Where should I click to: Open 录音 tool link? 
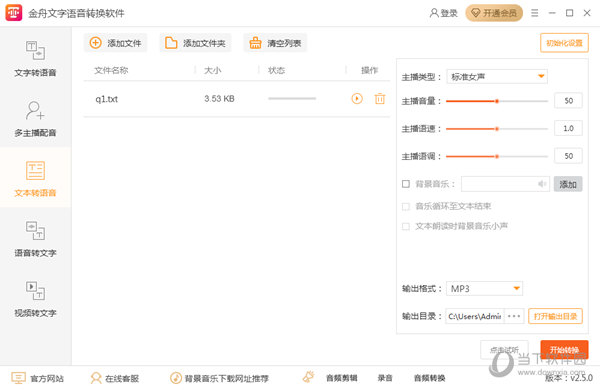(385, 378)
